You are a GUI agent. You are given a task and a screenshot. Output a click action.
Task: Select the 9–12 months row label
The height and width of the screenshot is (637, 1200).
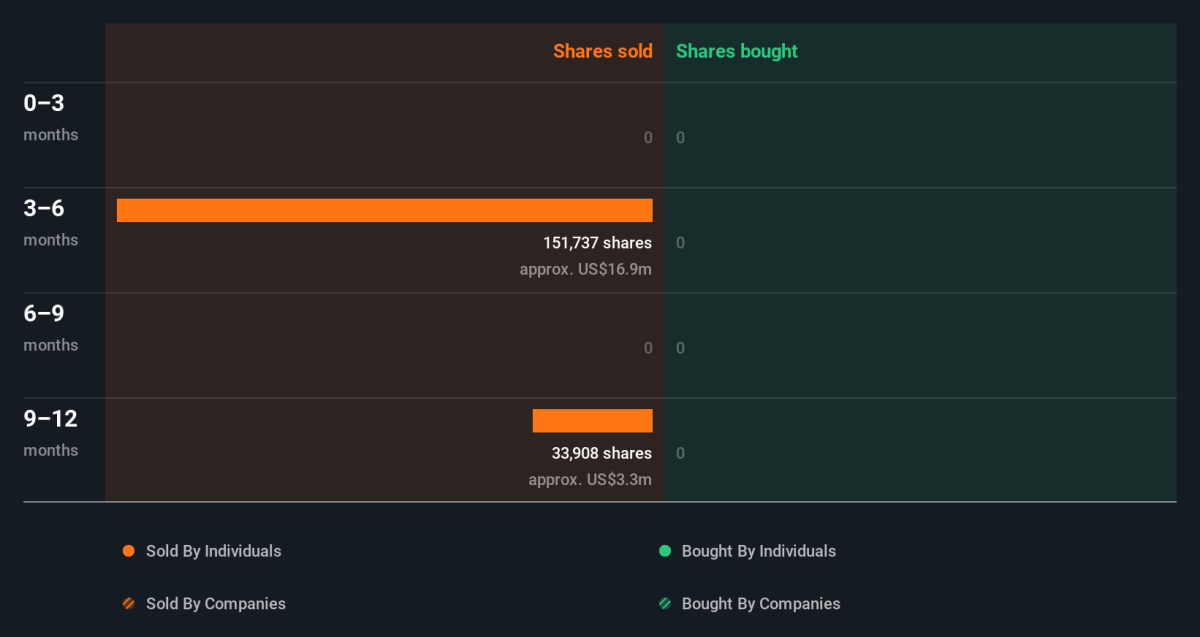pos(50,431)
